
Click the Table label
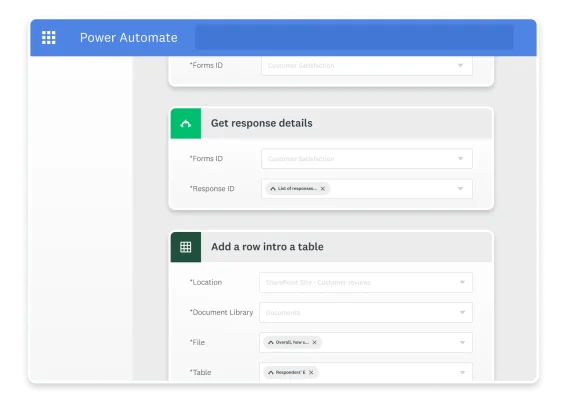[x=200, y=372]
